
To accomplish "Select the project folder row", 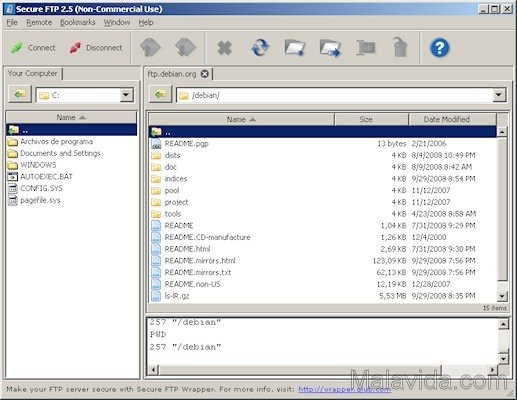I will [x=323, y=202].
